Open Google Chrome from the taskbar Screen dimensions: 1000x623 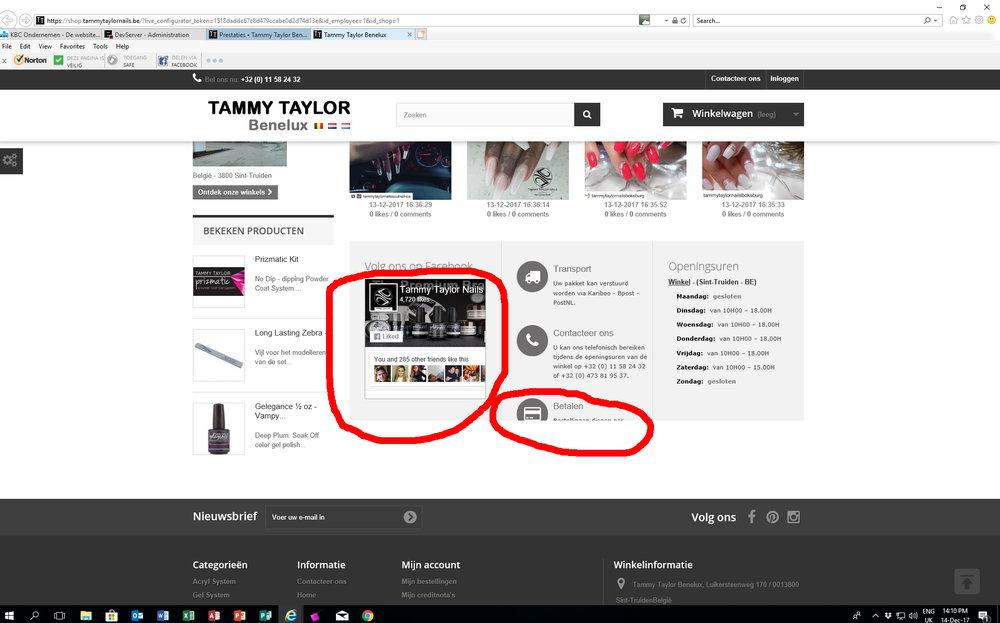coord(367,615)
